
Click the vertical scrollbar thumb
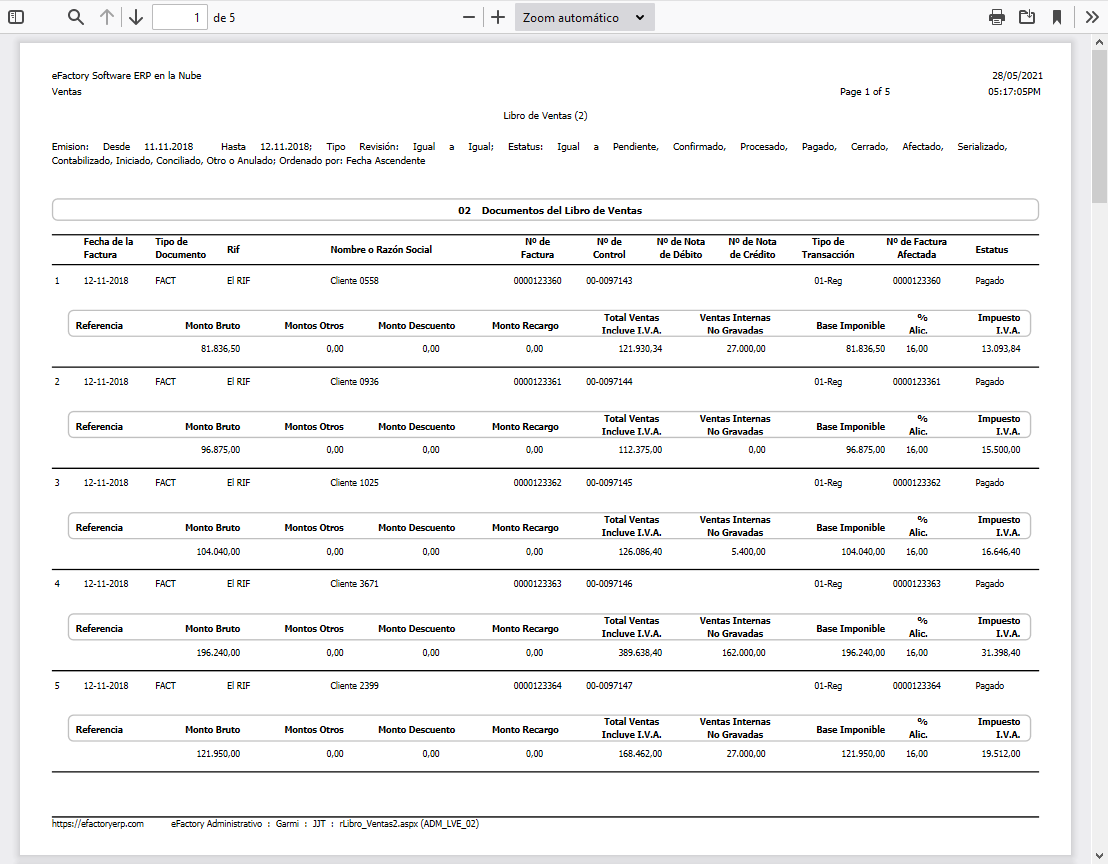(1099, 120)
